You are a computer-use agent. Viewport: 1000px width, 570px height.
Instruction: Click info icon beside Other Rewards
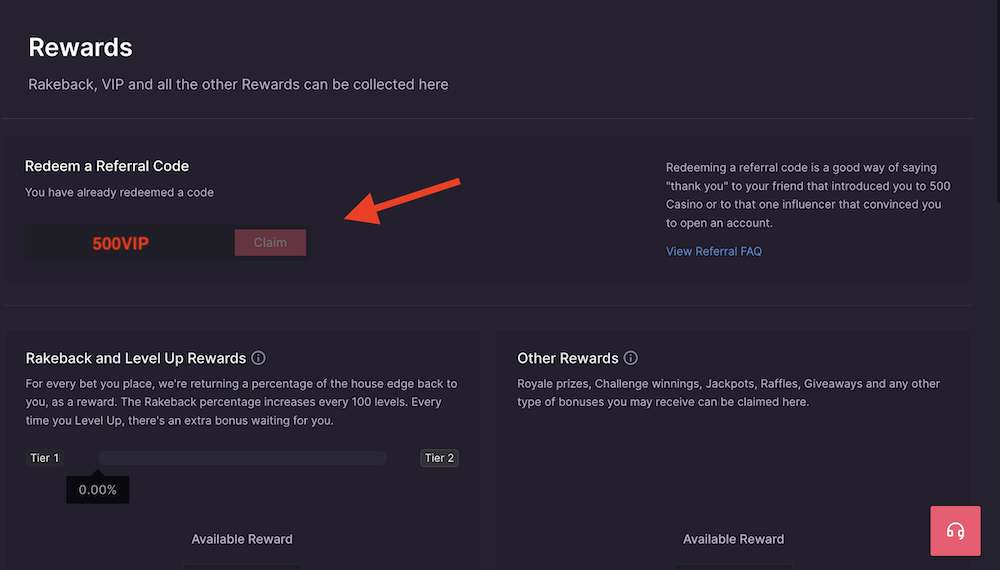[631, 358]
